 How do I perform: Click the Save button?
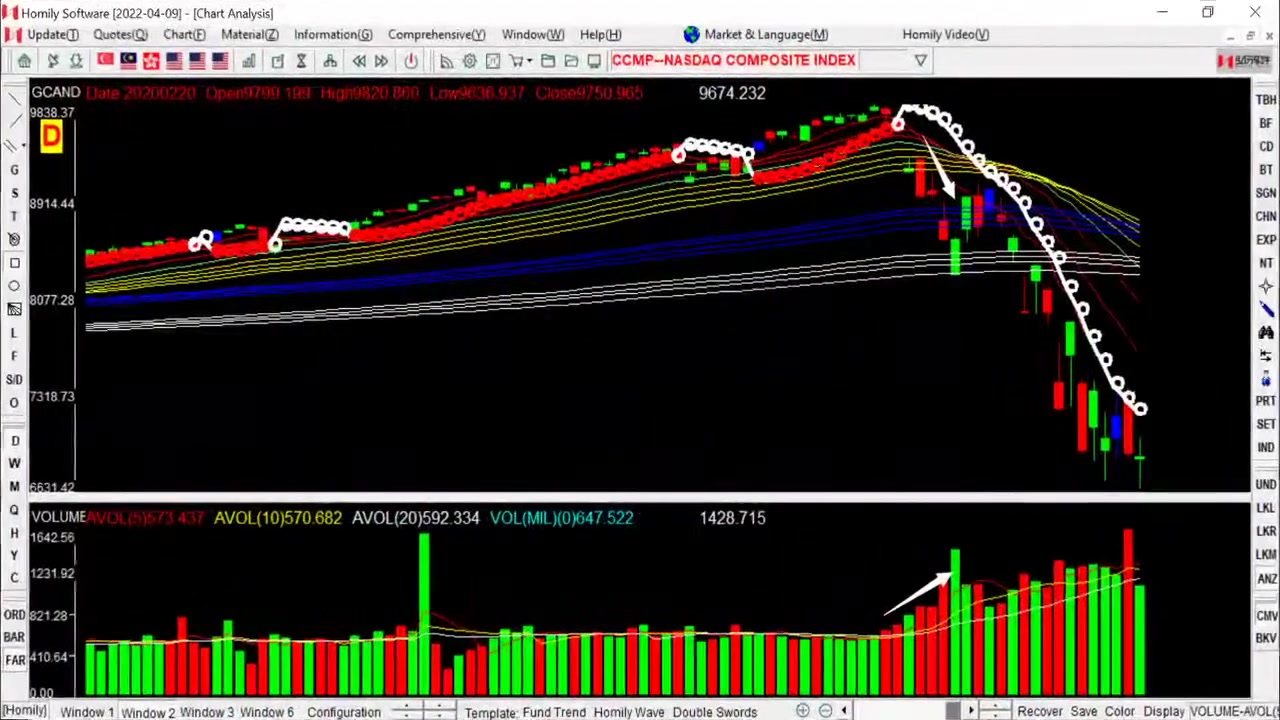pos(1084,712)
